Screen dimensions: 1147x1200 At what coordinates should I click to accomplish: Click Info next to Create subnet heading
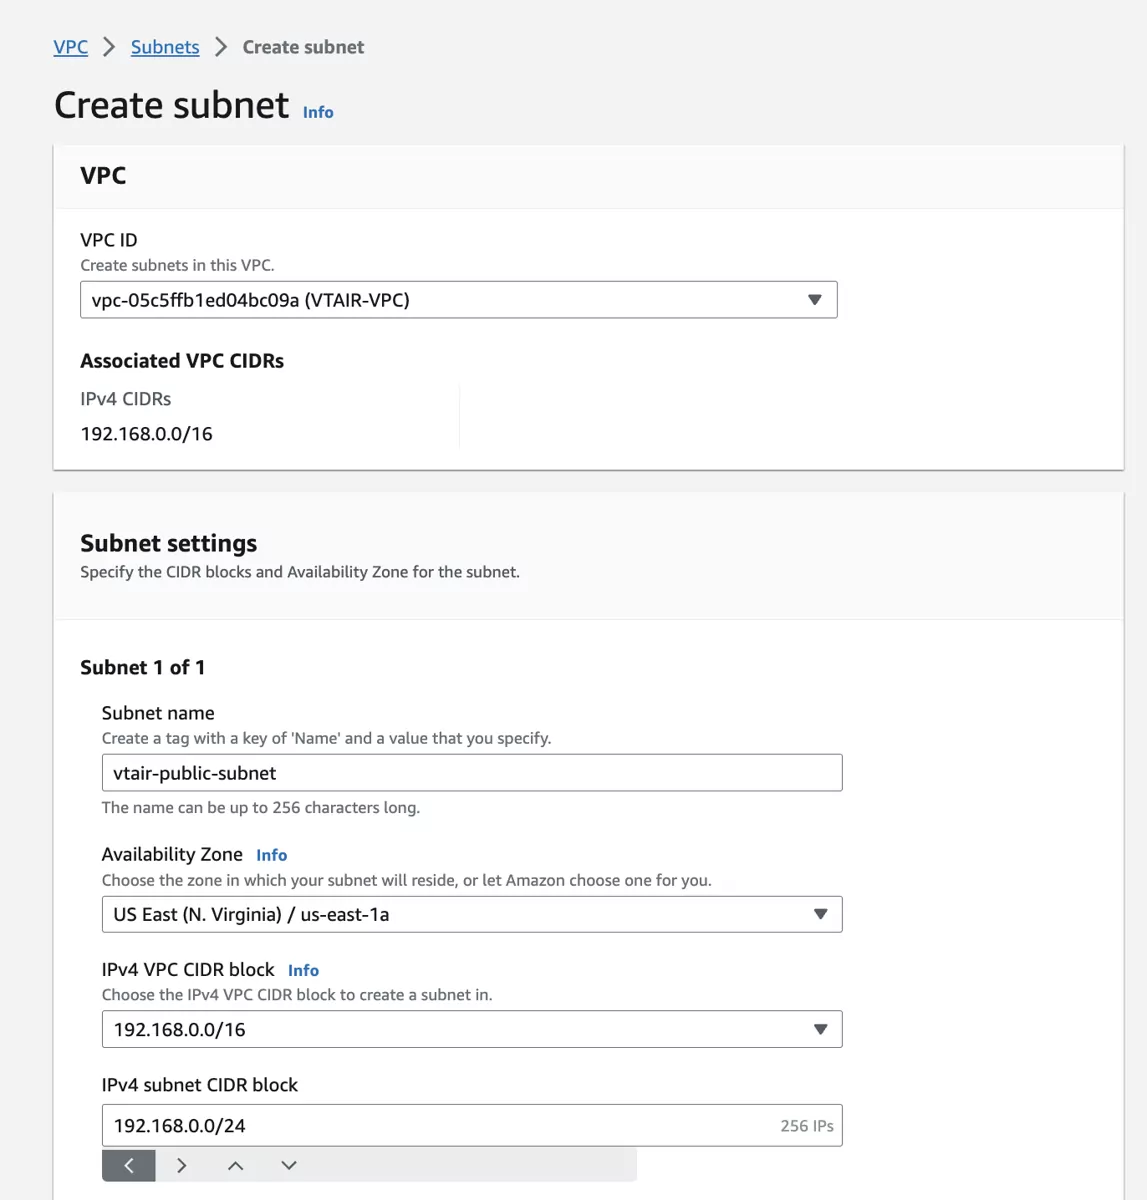pos(318,112)
